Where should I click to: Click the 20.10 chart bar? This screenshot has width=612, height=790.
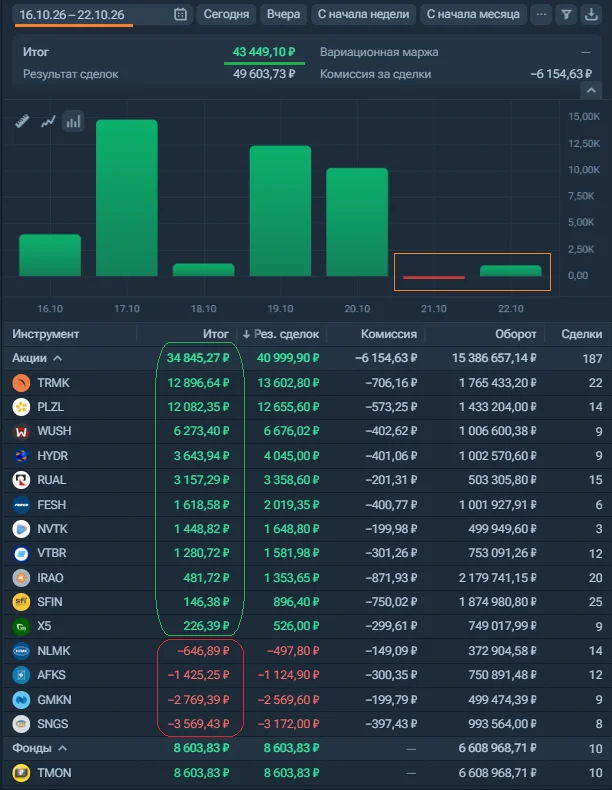(357, 222)
